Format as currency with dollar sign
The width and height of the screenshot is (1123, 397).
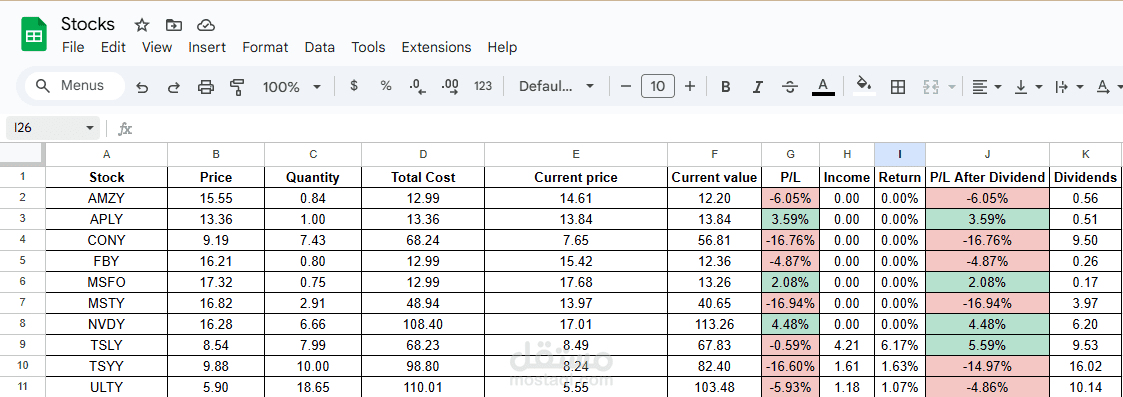point(353,86)
